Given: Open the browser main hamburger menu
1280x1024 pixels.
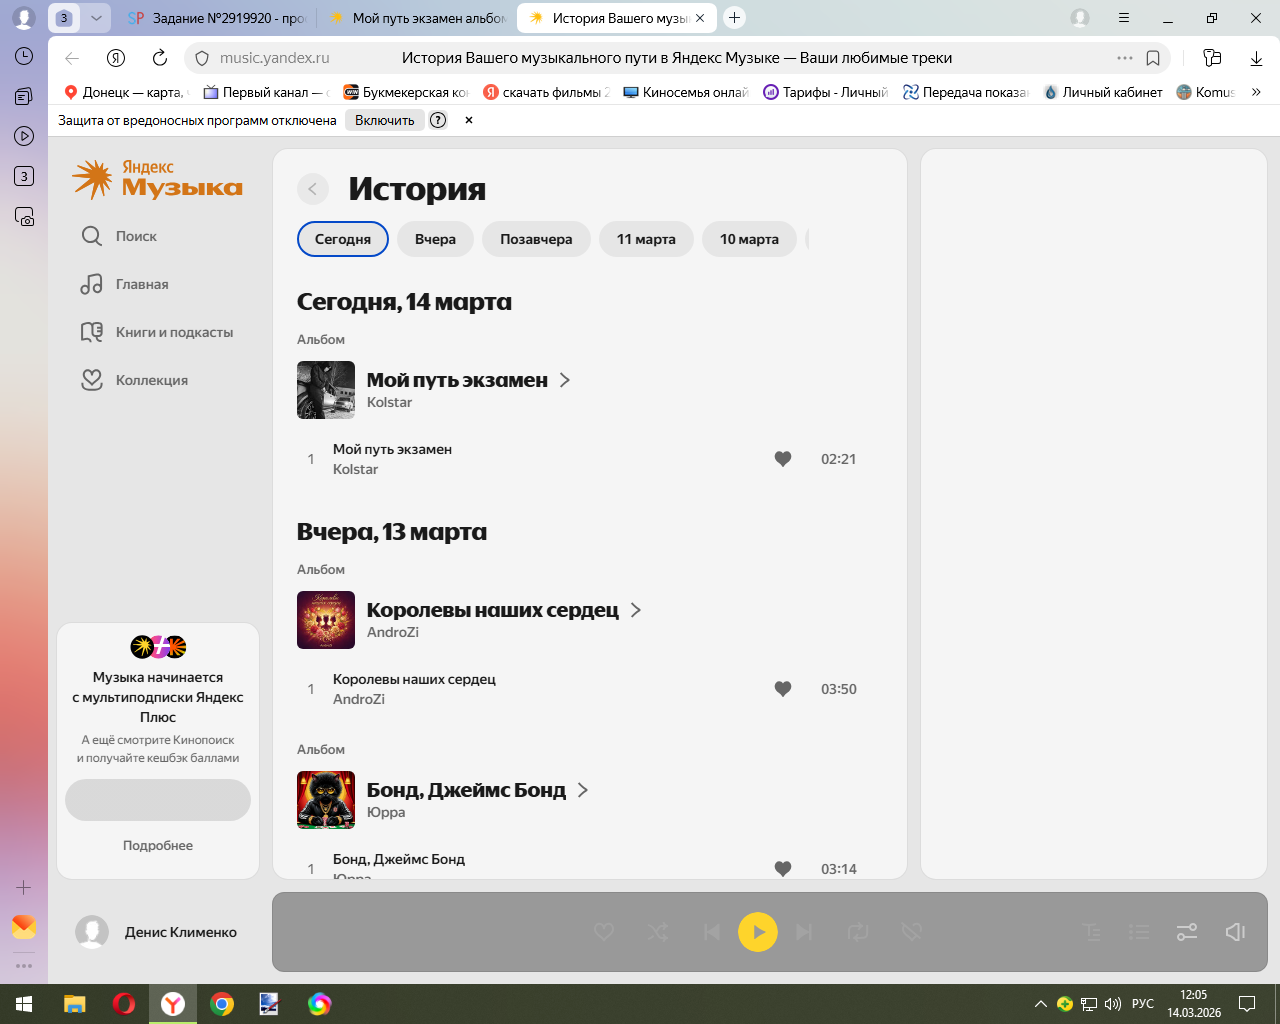Looking at the screenshot, I should (1124, 18).
